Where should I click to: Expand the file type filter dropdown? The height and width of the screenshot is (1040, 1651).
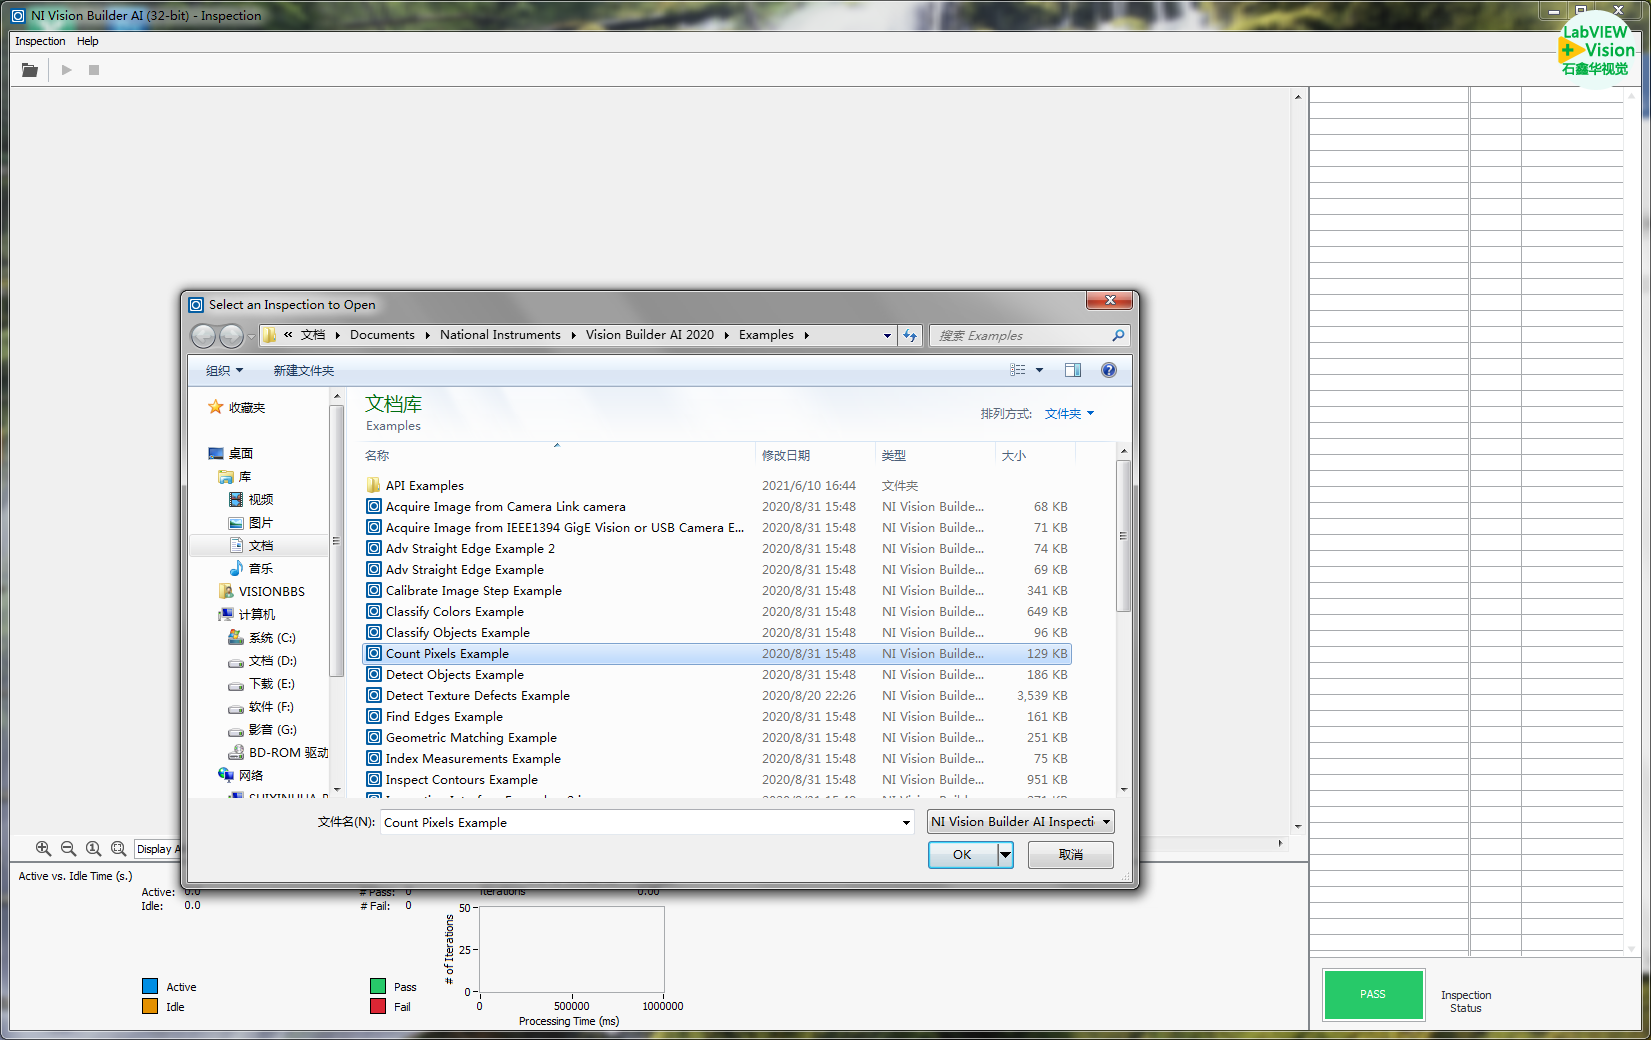[1020, 822]
